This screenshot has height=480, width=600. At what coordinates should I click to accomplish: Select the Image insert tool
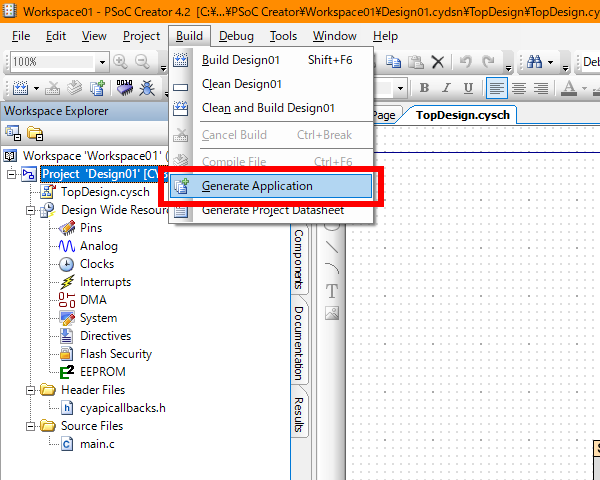(332, 313)
